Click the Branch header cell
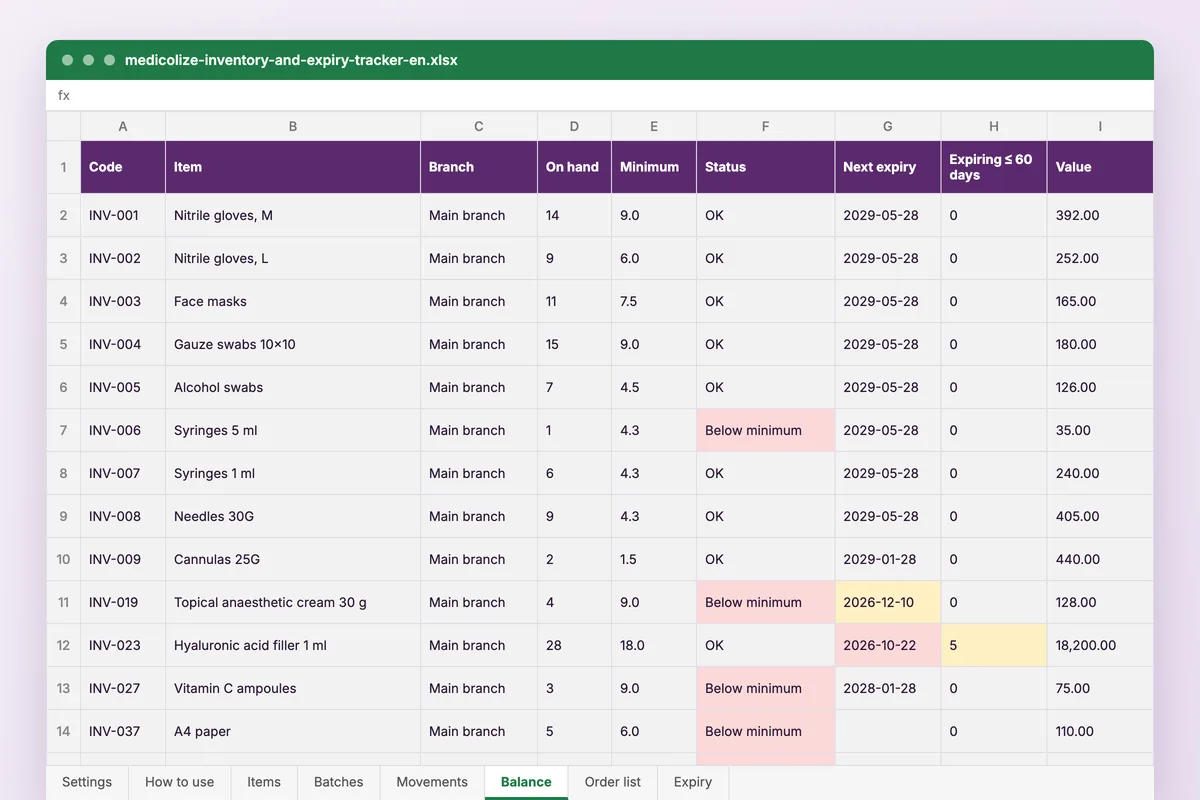 [x=479, y=167]
